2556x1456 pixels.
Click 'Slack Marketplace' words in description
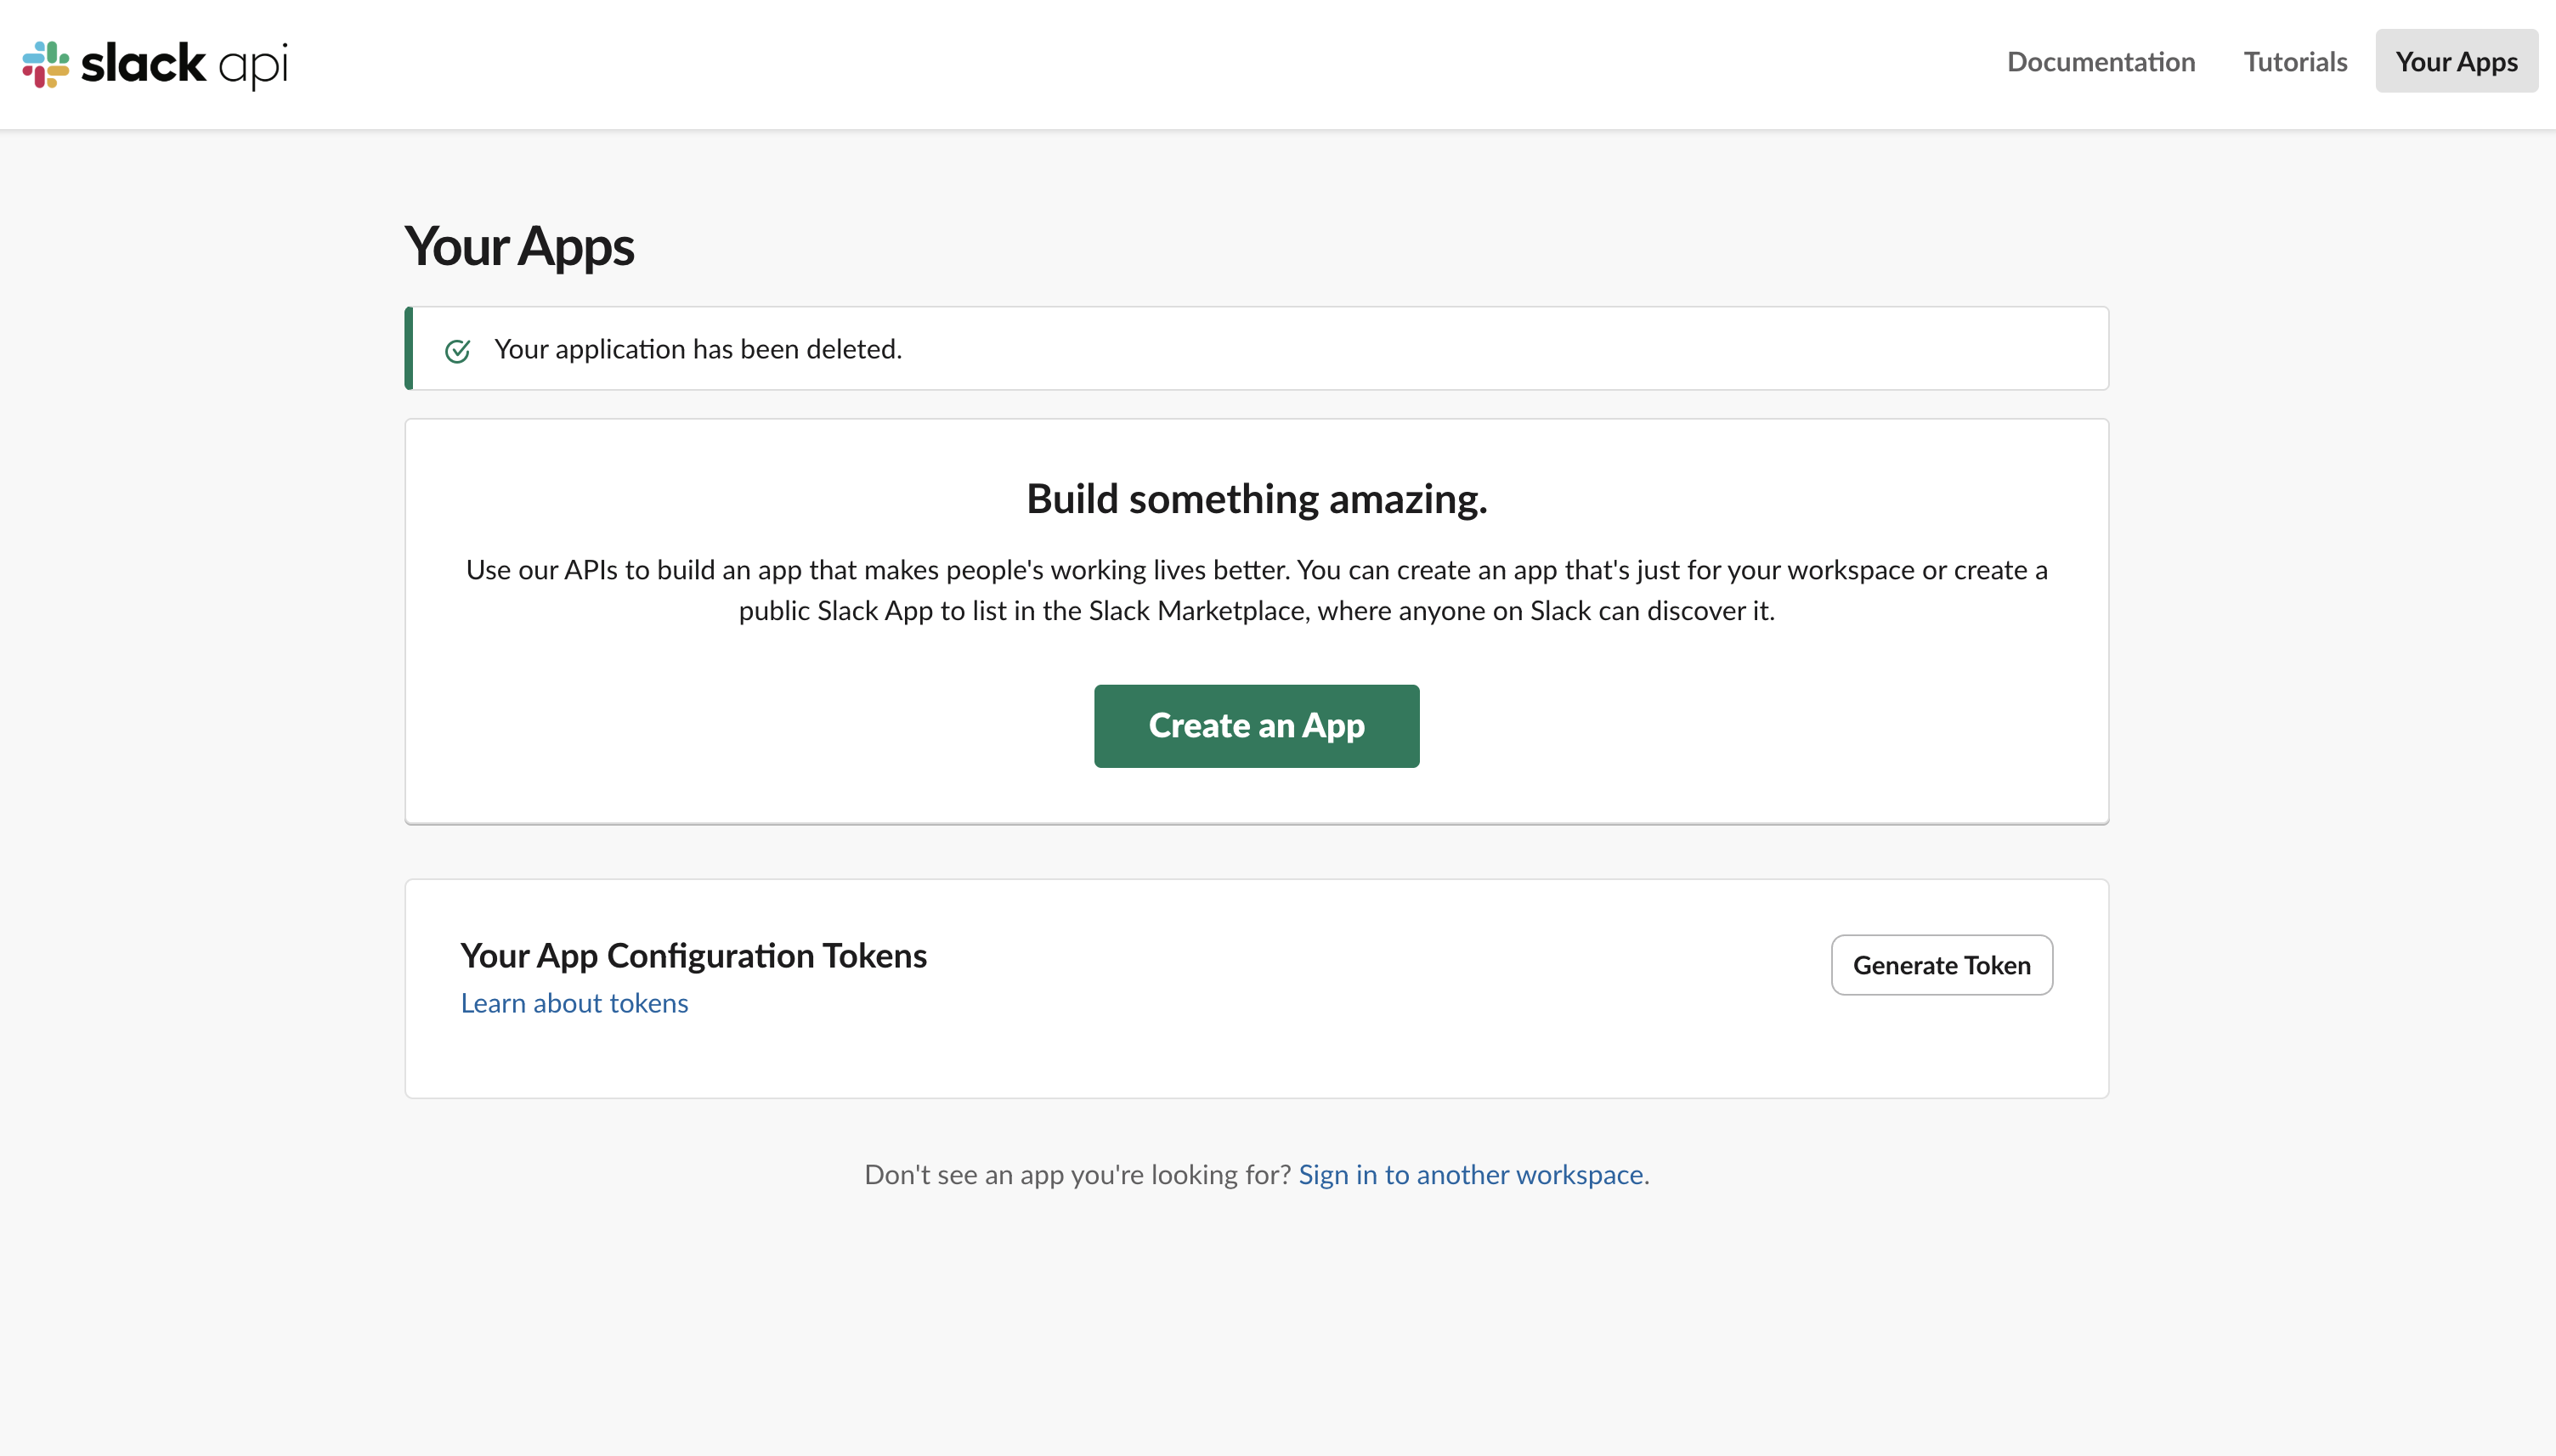click(x=1197, y=611)
